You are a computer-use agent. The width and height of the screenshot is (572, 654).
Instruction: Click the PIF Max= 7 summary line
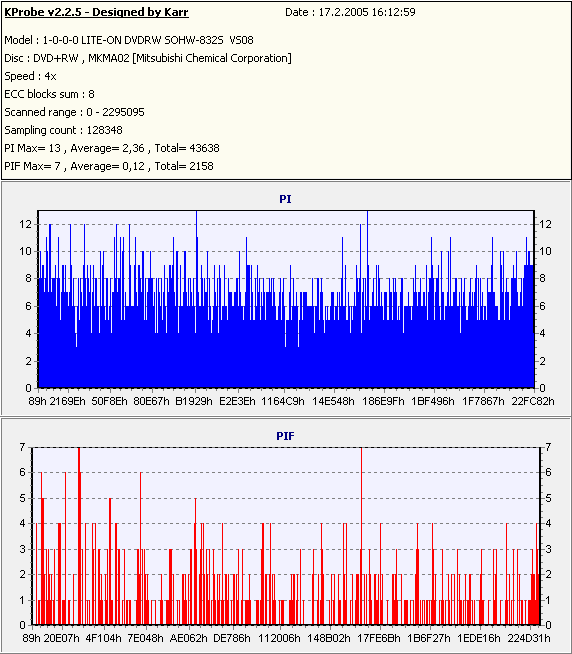[109, 166]
